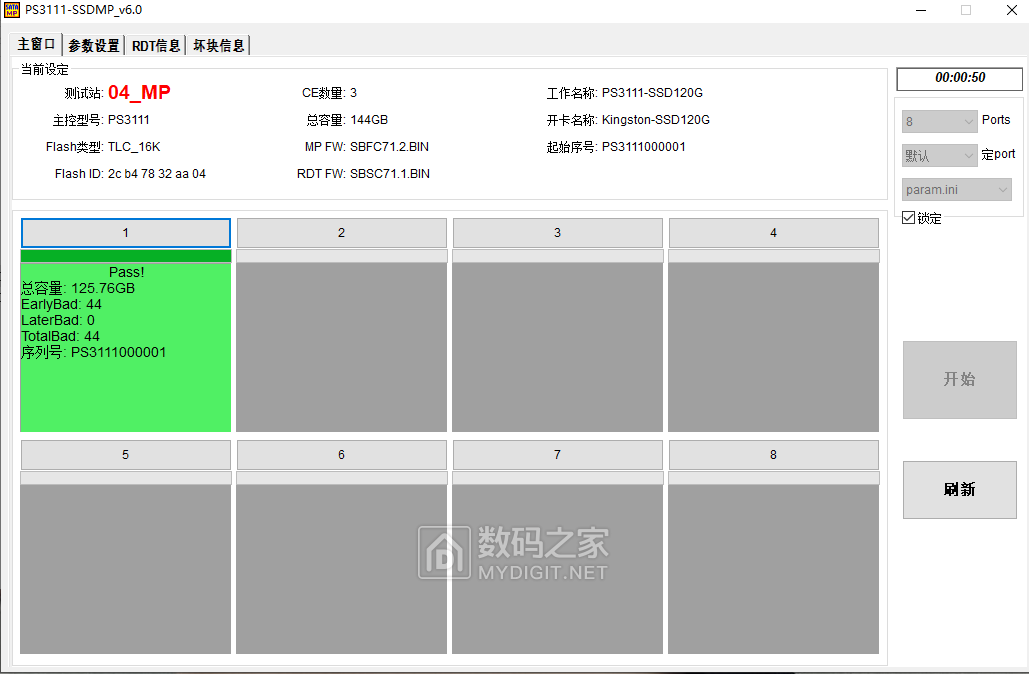The image size is (1029, 674).
Task: Click the MP FW value SBFC71.2.BIN
Action: (389, 147)
